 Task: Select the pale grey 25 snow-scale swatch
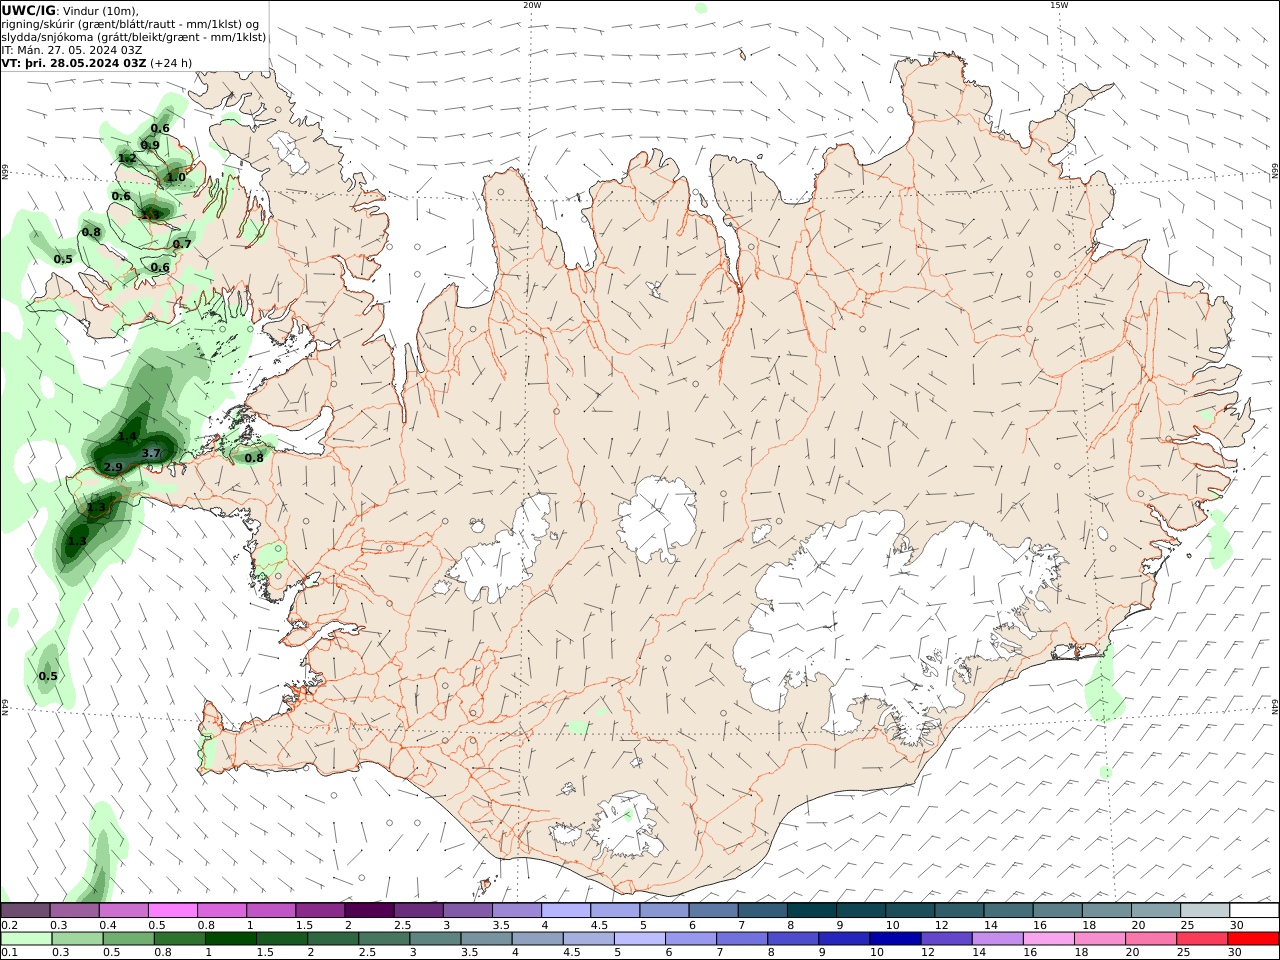coord(1205,910)
